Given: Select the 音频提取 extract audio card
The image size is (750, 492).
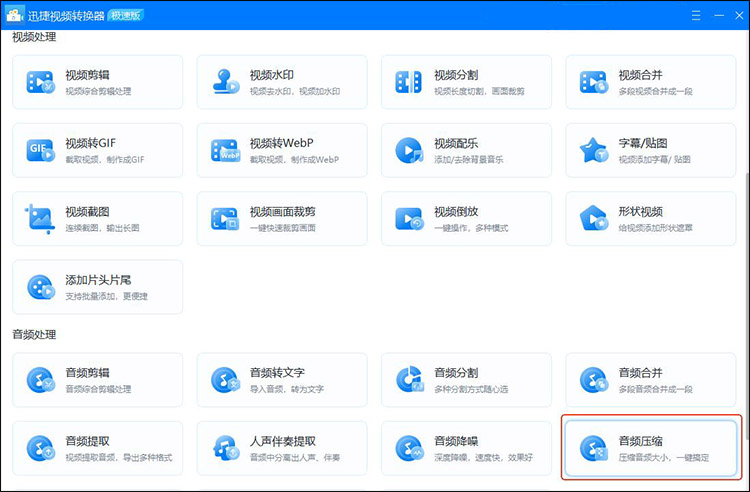Looking at the screenshot, I should 98,448.
